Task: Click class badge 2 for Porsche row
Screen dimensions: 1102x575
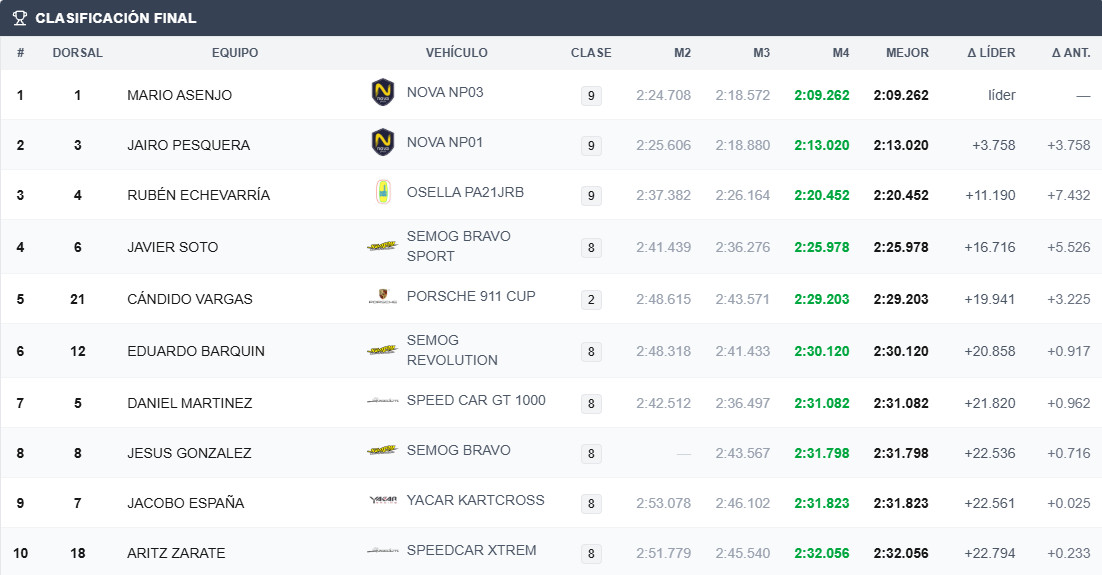Action: 591,299
